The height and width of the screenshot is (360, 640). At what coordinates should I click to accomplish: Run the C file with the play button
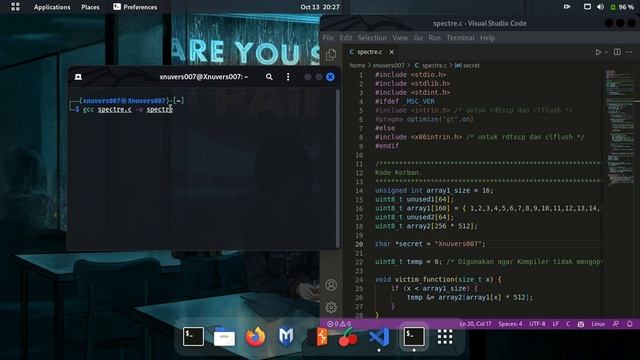(598, 52)
